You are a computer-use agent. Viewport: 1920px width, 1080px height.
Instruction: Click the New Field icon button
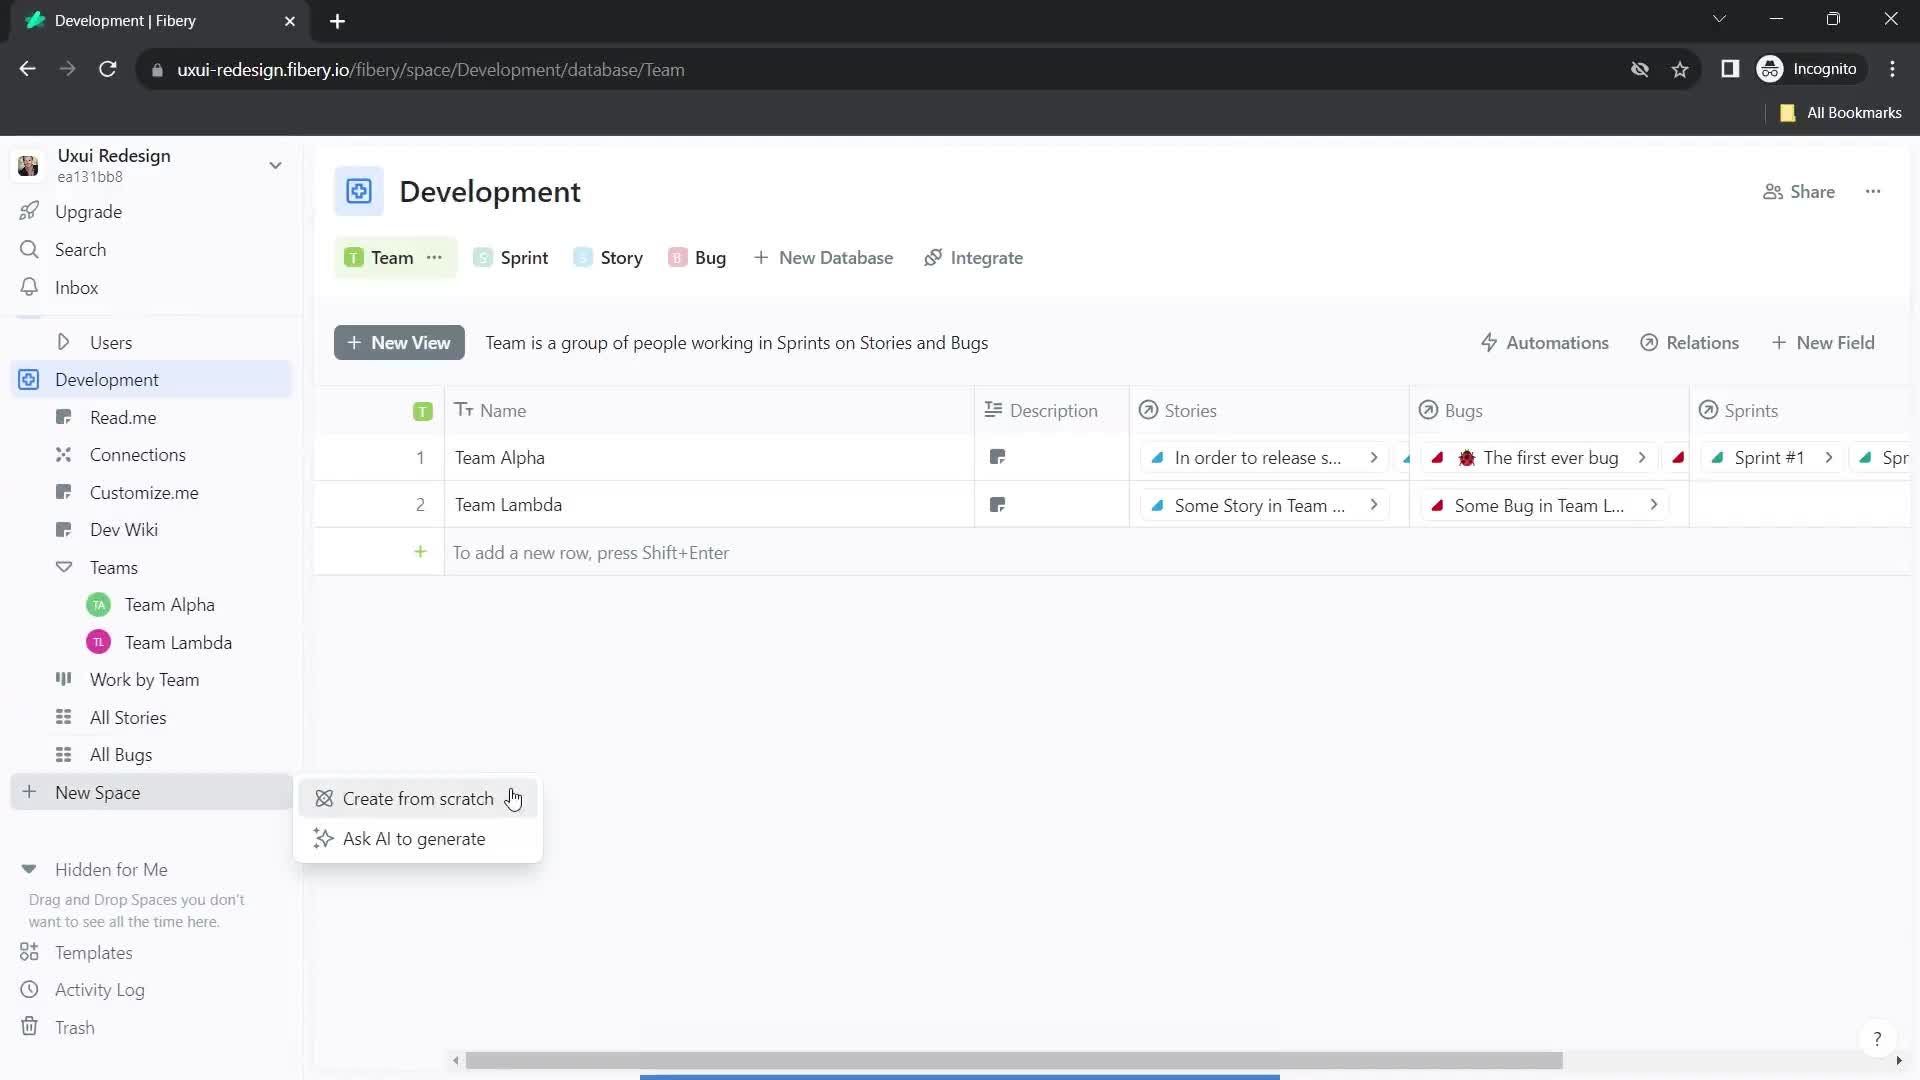tap(1780, 343)
